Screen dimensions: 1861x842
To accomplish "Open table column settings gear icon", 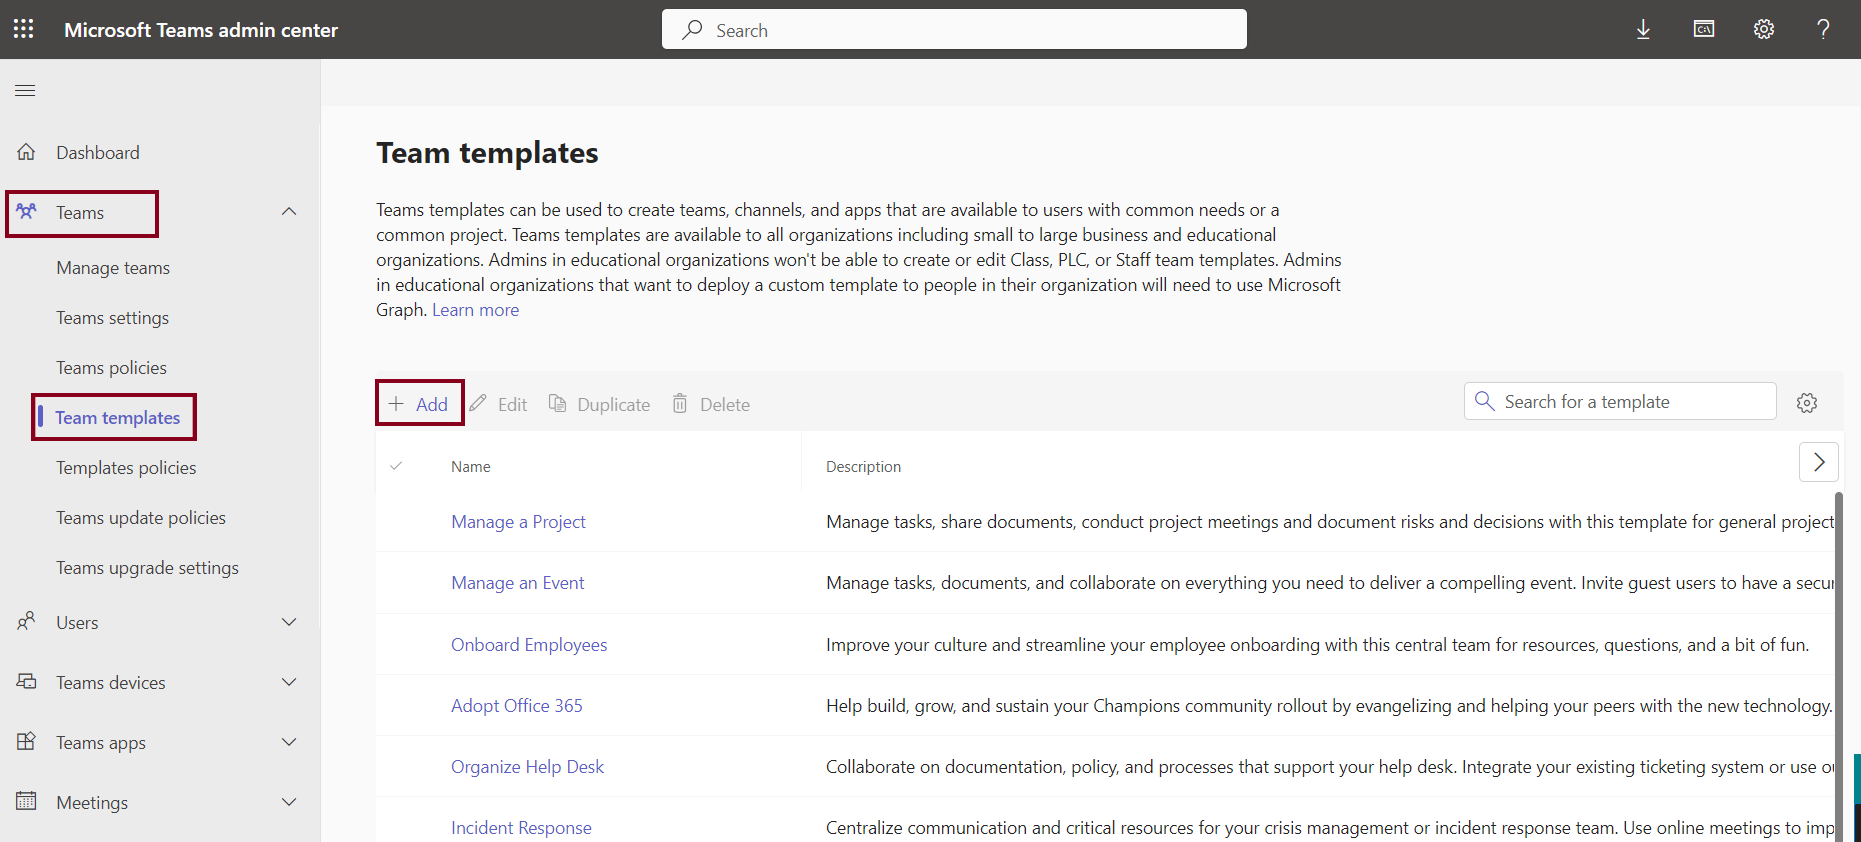I will tap(1807, 403).
